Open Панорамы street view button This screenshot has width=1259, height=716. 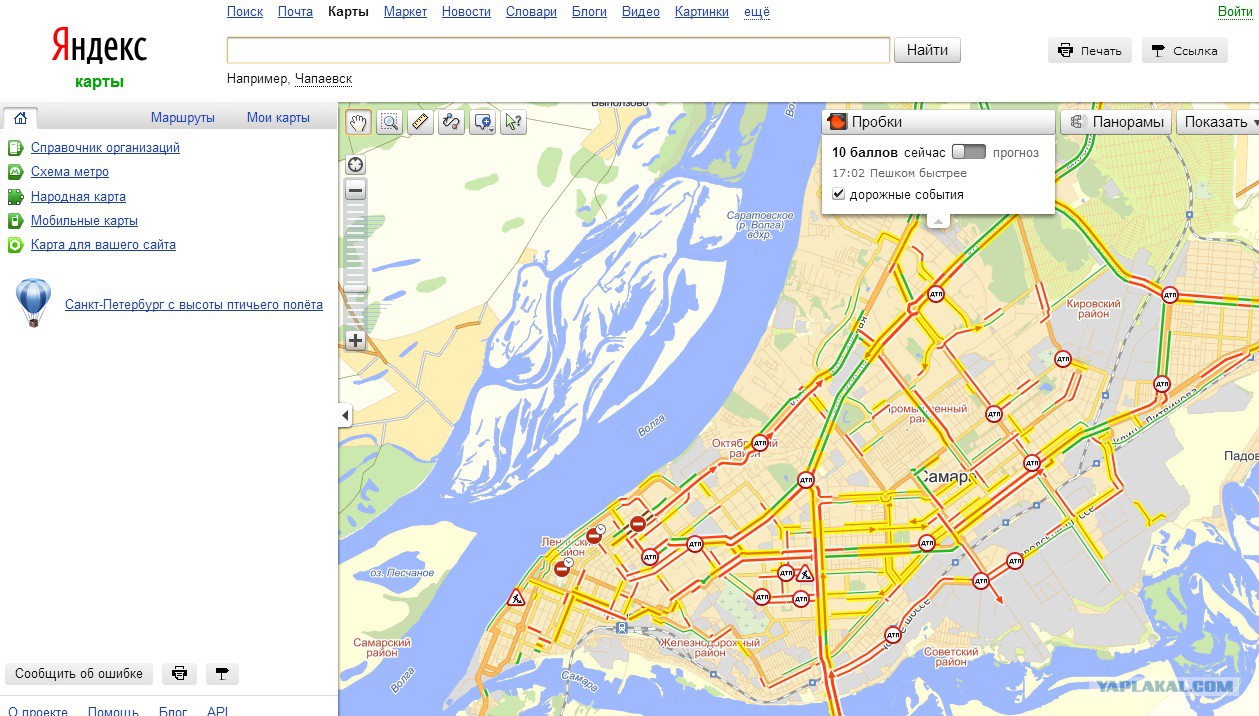tap(1117, 122)
